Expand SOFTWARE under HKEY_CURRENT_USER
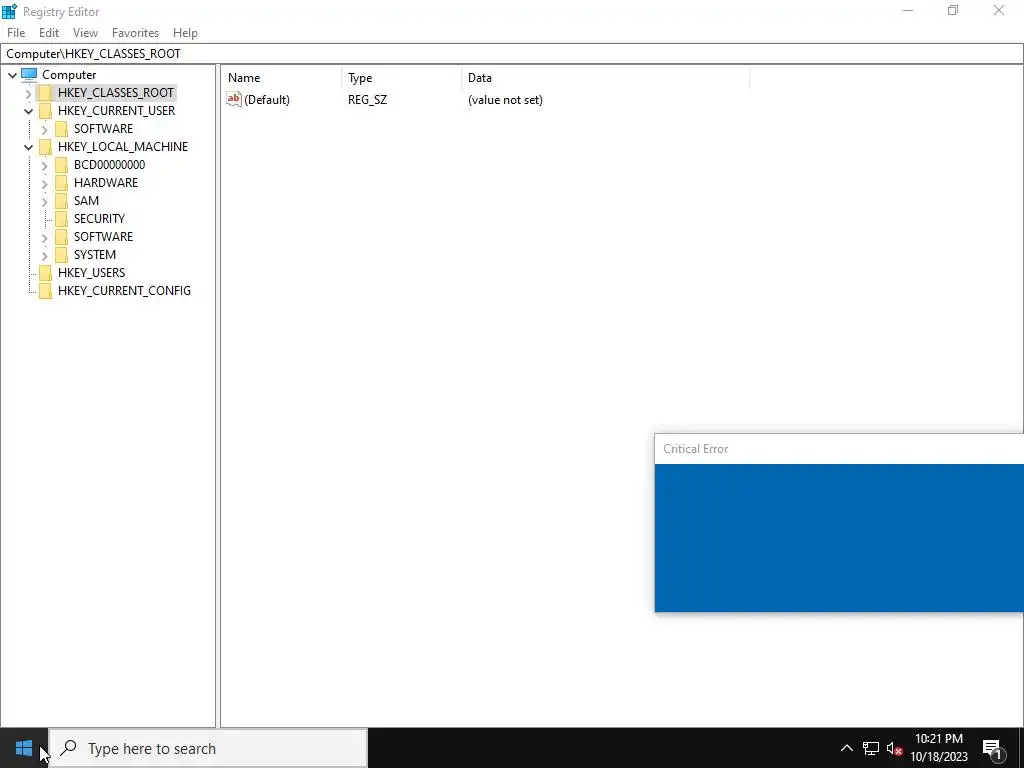This screenshot has height=768, width=1024. pyautogui.click(x=44, y=129)
